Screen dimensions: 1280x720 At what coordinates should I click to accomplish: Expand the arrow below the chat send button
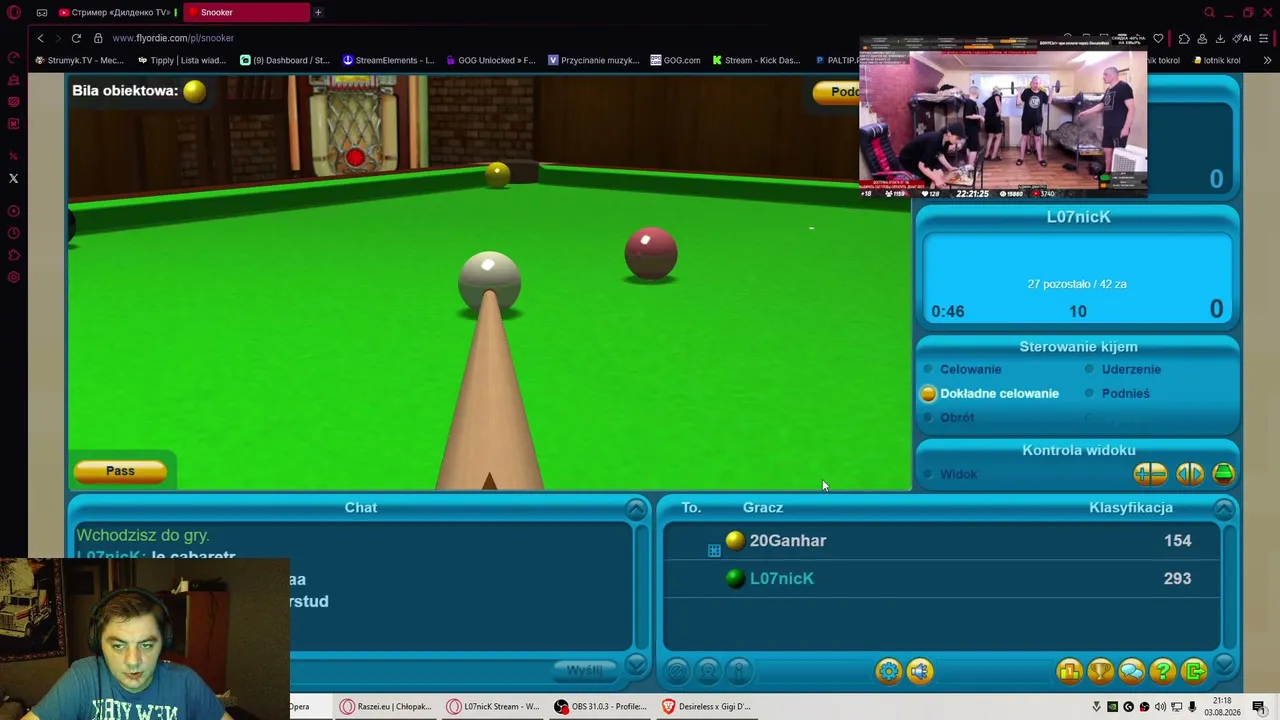pos(636,665)
